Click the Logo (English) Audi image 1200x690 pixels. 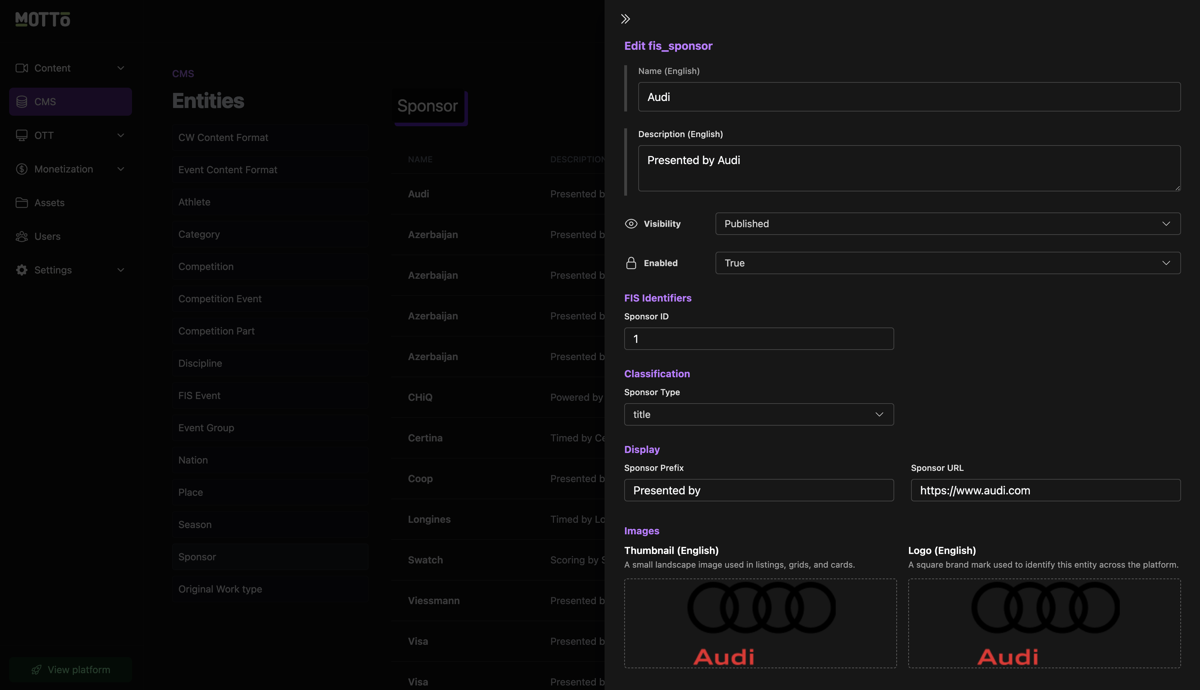point(1044,623)
